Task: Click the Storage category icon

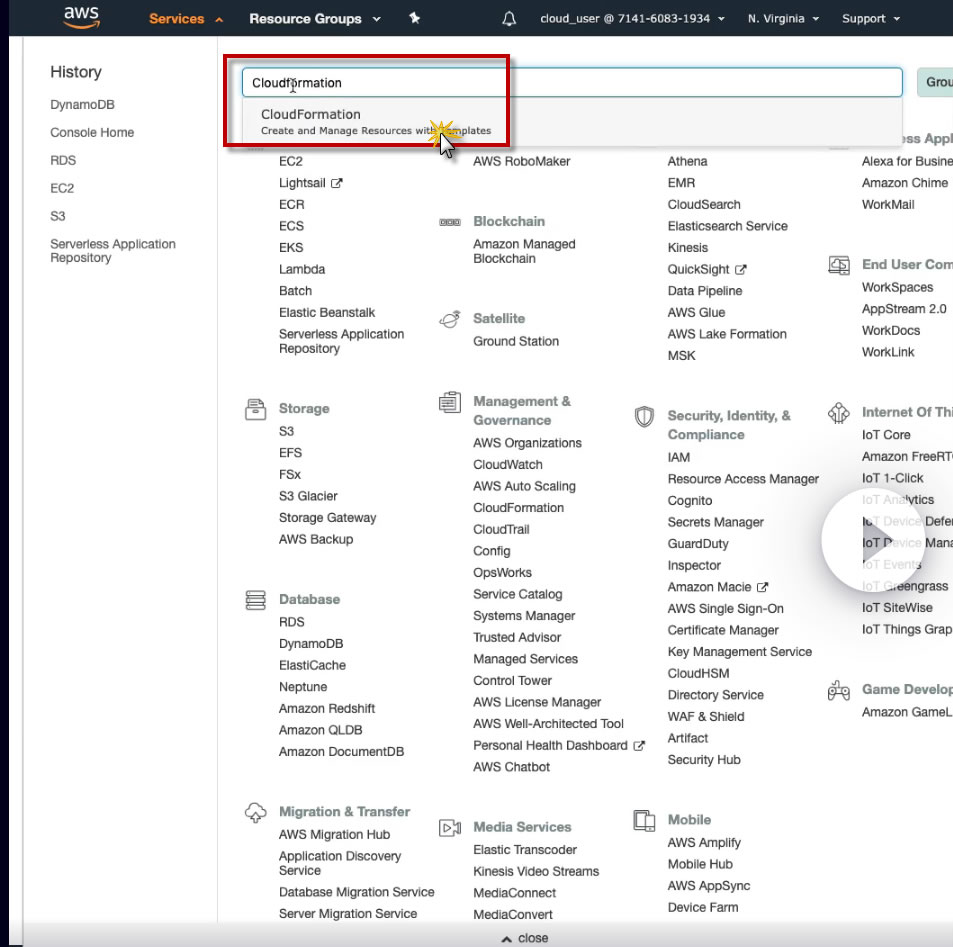Action: 255,409
